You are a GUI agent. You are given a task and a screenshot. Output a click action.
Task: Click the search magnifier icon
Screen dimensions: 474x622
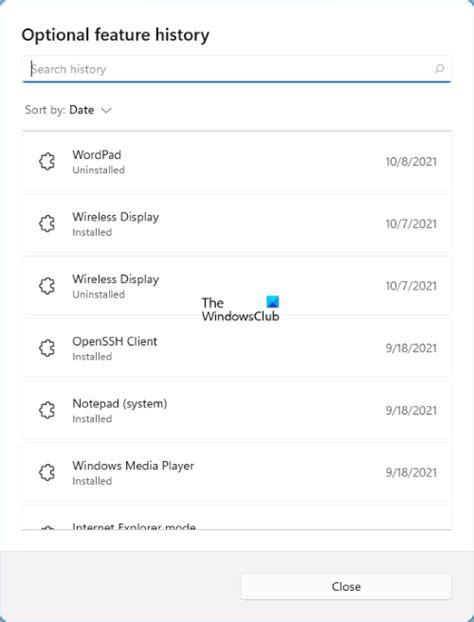[439, 69]
